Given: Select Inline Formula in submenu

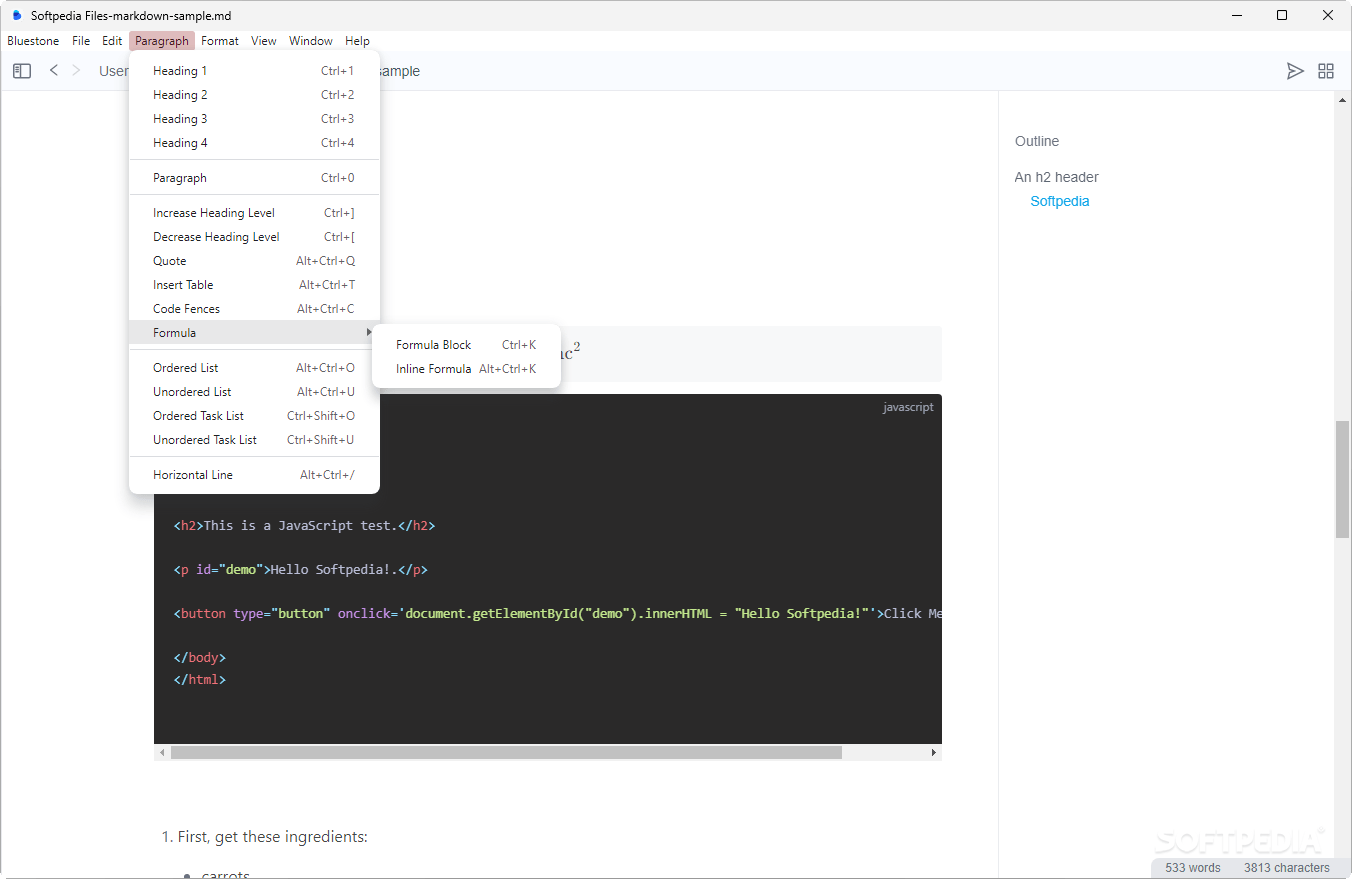Looking at the screenshot, I should pyautogui.click(x=466, y=369).
